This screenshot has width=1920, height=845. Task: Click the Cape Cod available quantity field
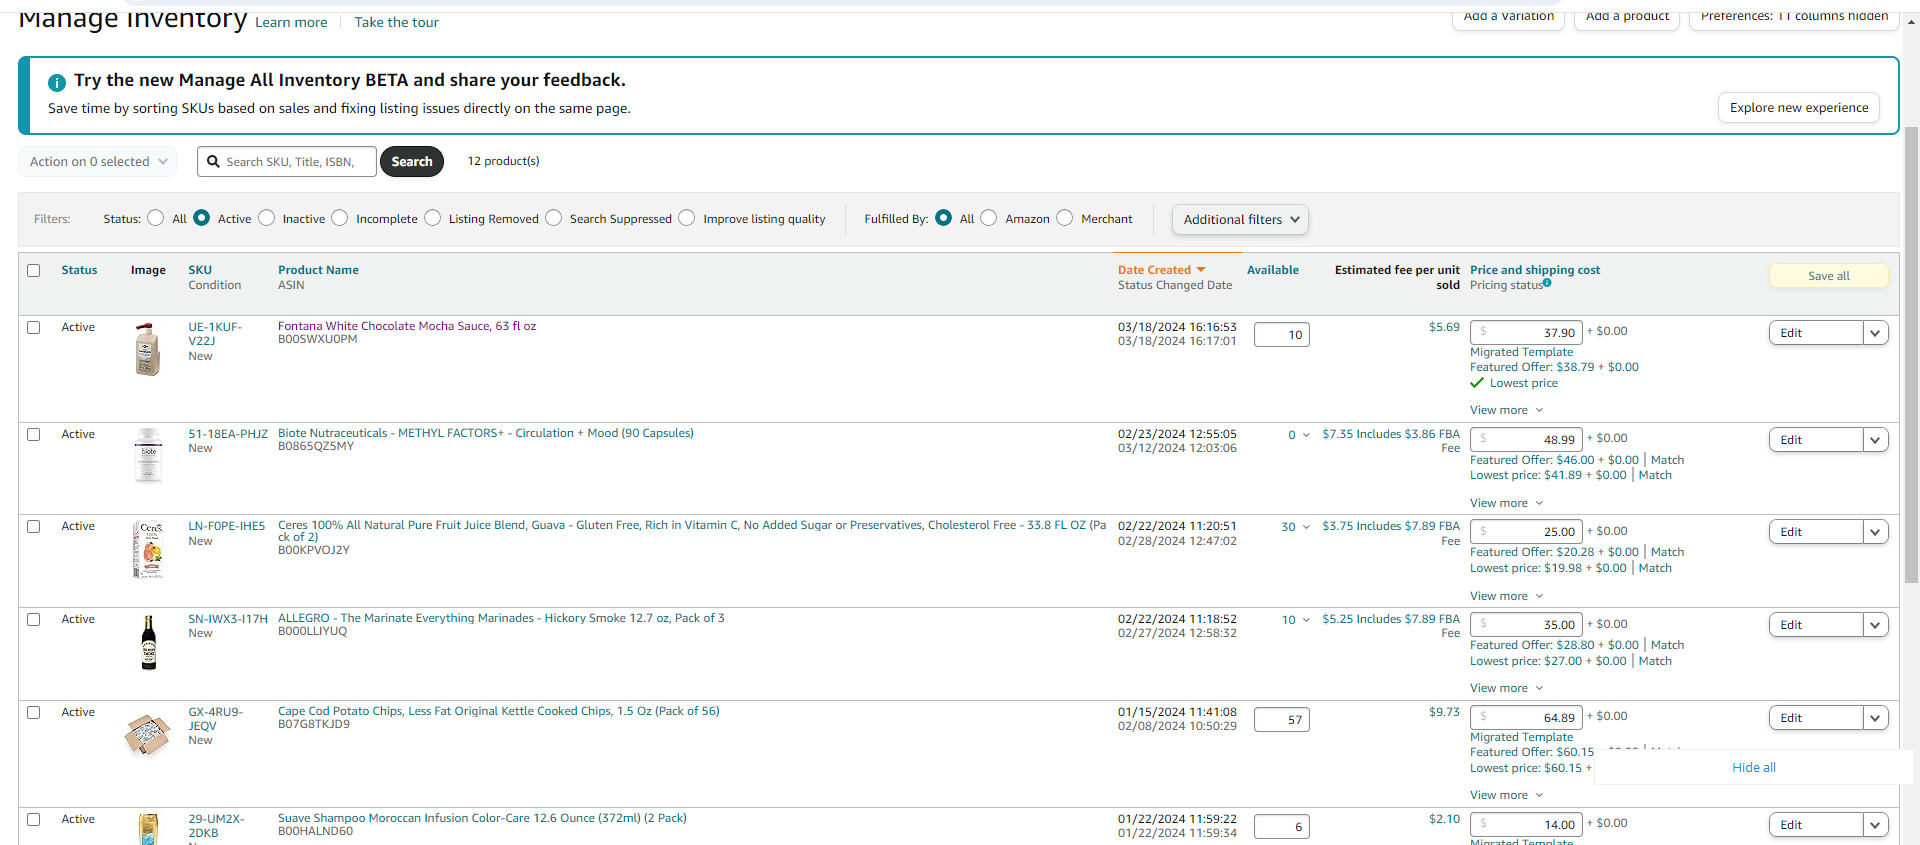(1282, 720)
